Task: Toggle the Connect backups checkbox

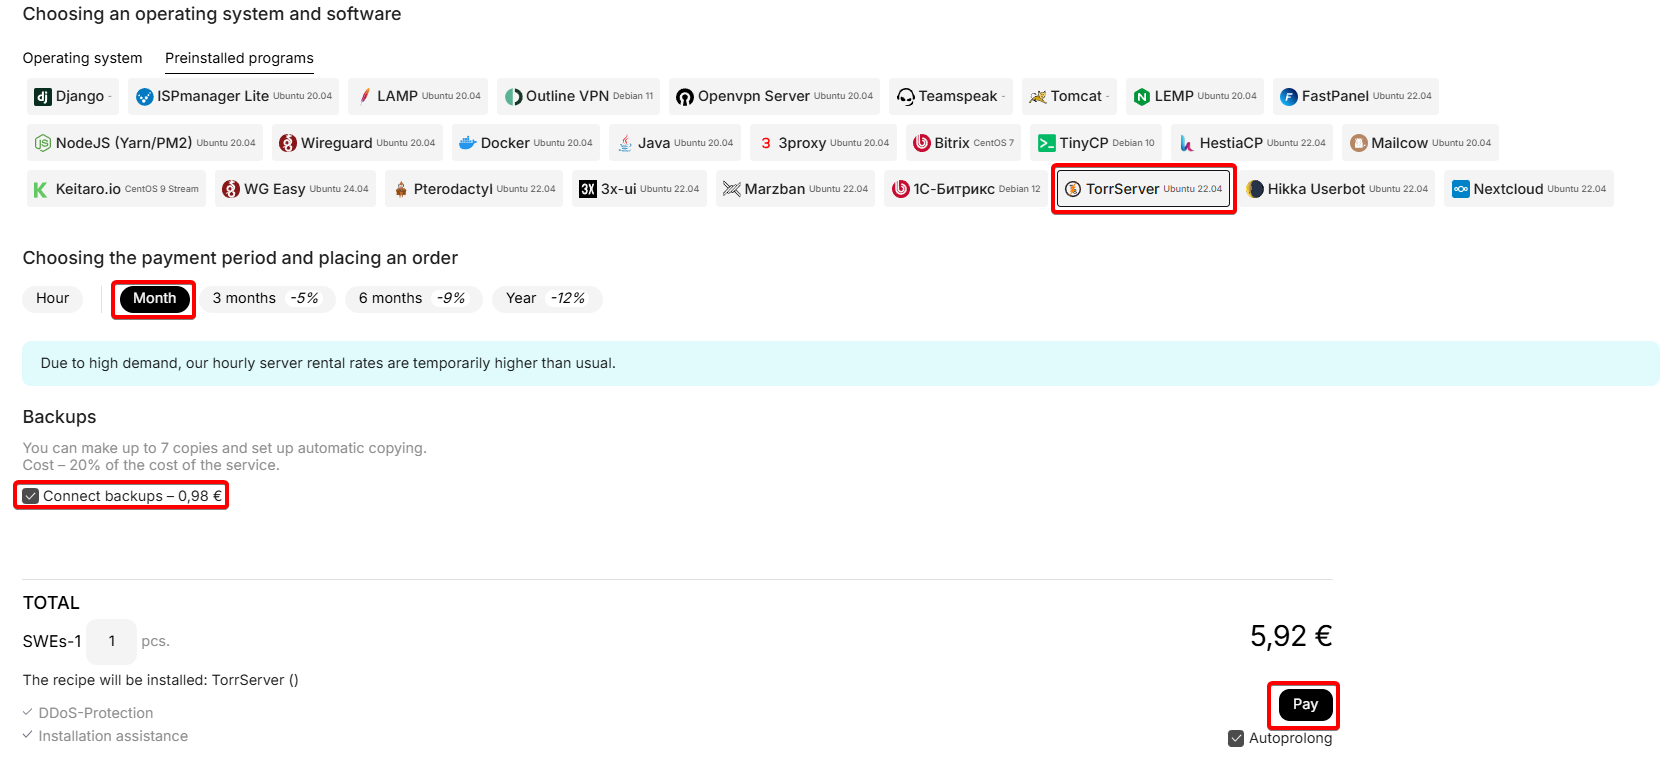Action: (31, 496)
